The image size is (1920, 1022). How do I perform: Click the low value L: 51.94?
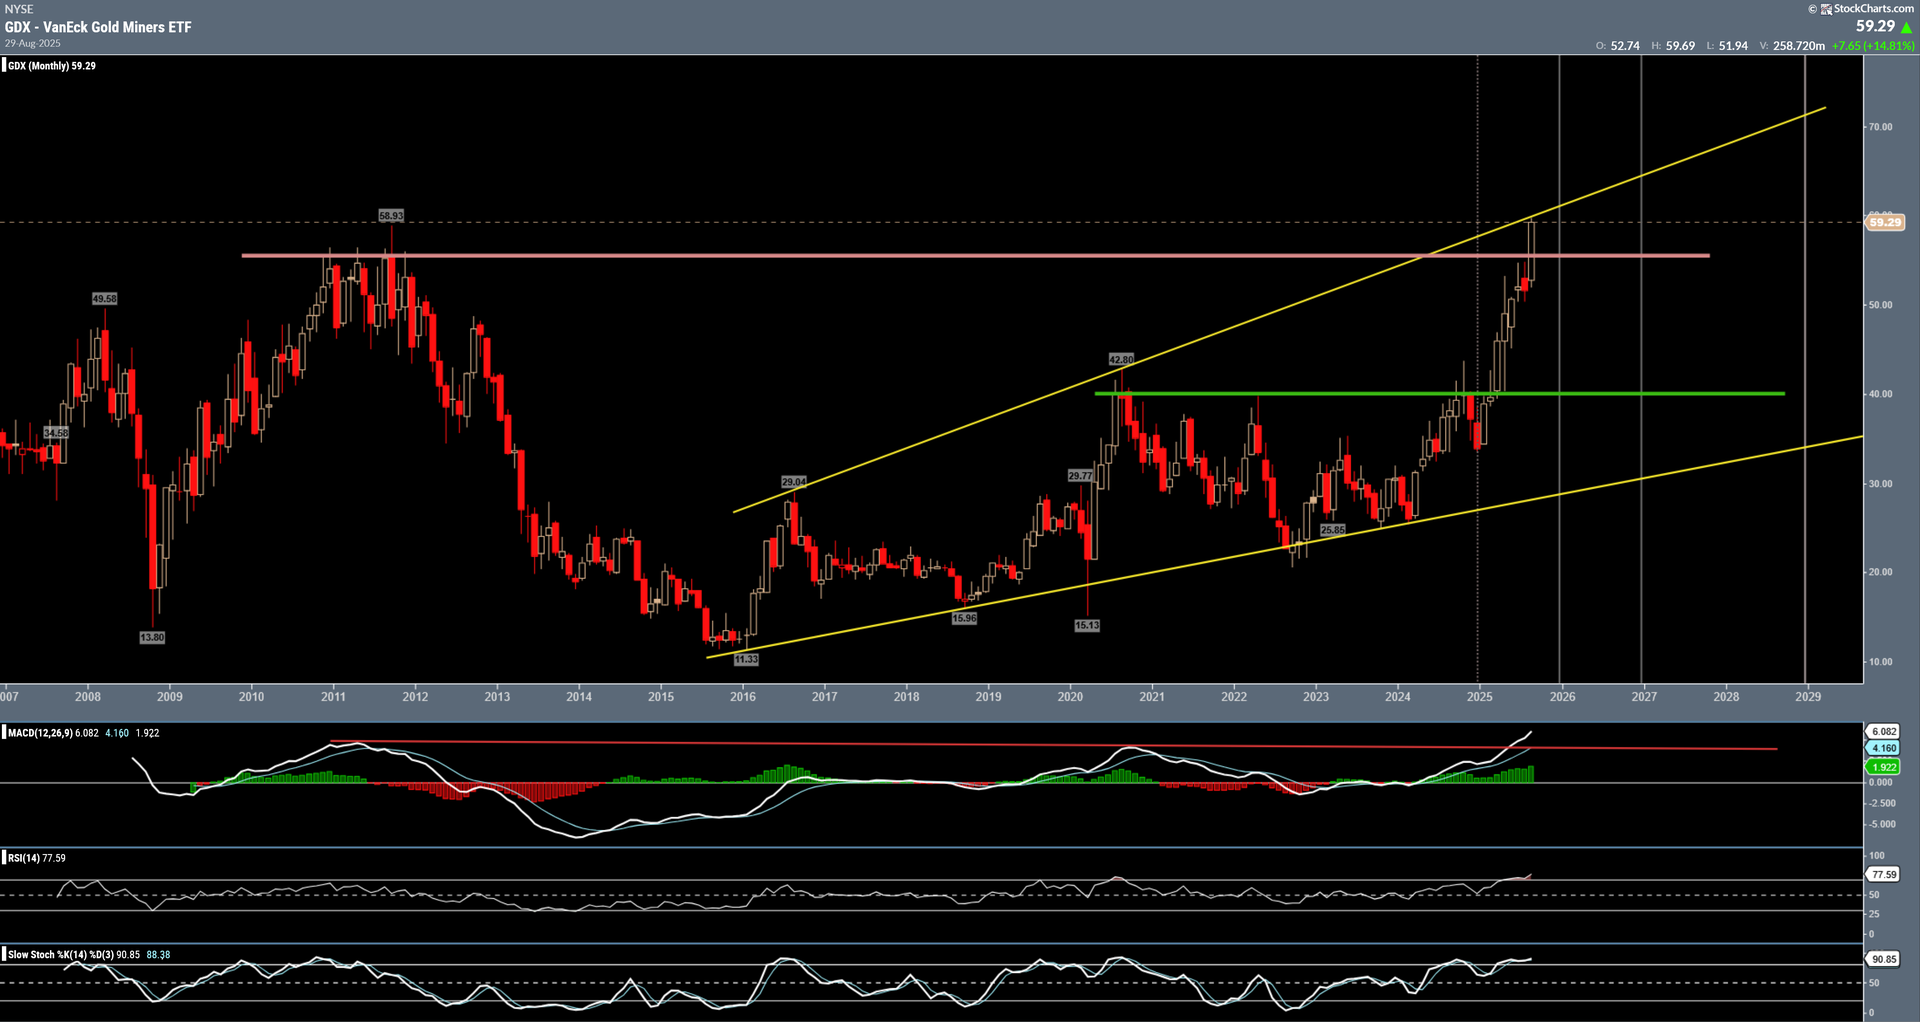[x=1727, y=46]
